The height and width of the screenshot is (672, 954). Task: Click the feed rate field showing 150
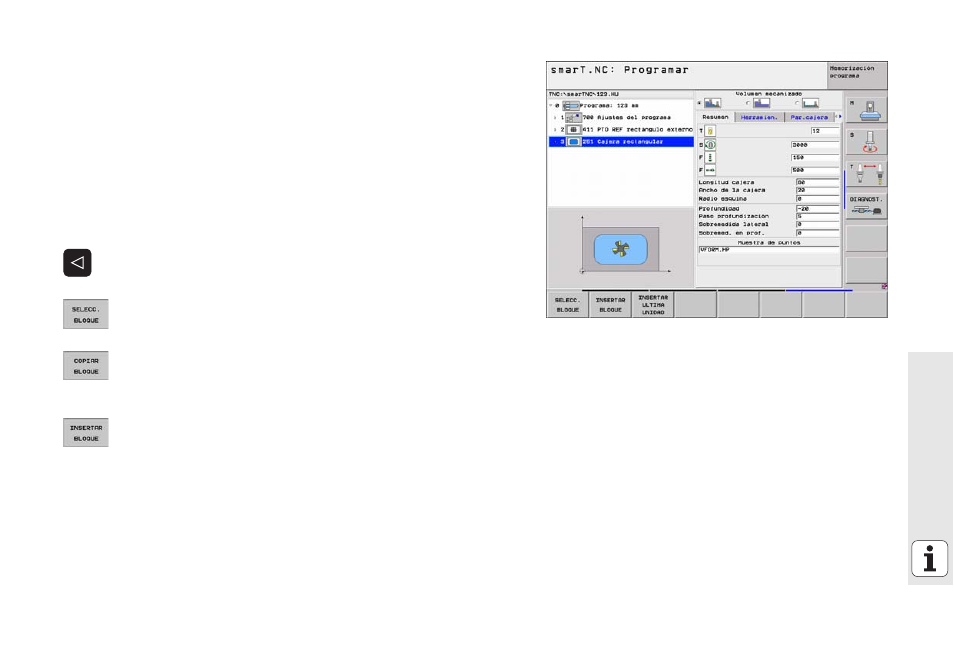tap(815, 158)
